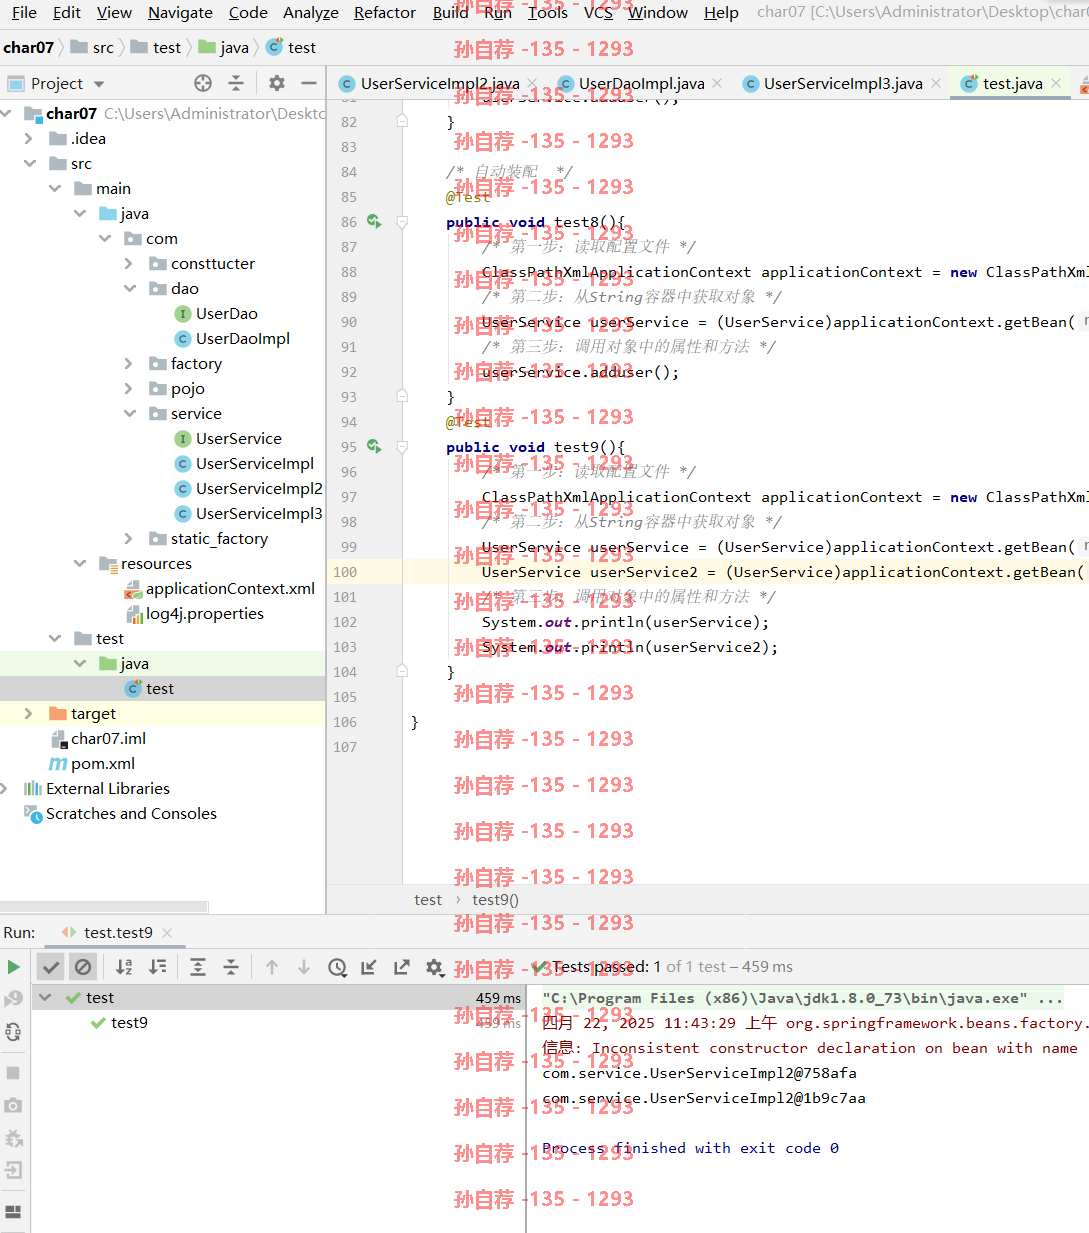Screen dimensions: 1089x1233
Task: Toggle sort tests alphabetically
Action: [x=124, y=967]
